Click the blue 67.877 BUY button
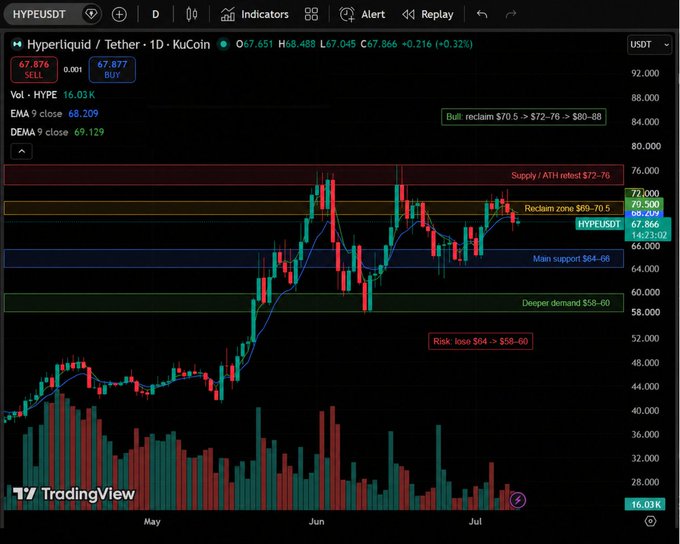 (112, 69)
